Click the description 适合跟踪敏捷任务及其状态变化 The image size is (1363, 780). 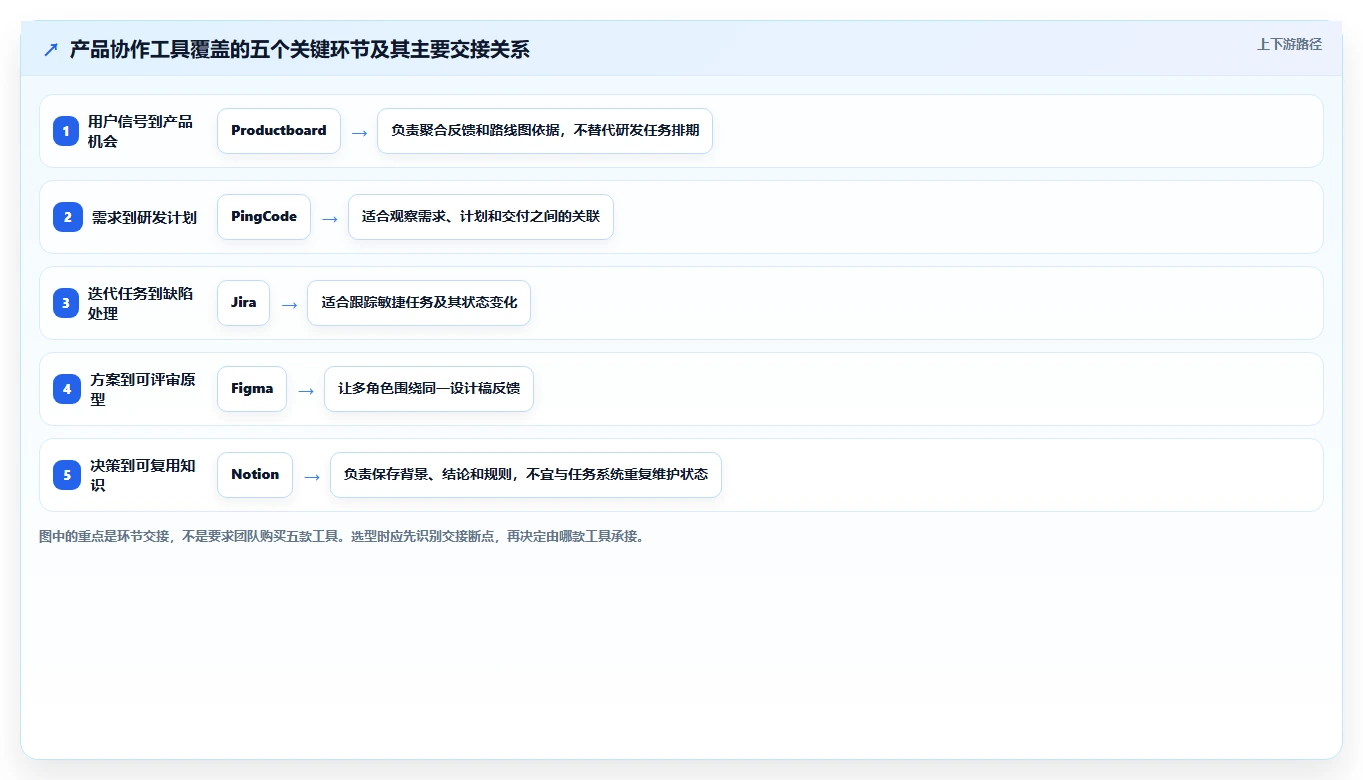(419, 303)
